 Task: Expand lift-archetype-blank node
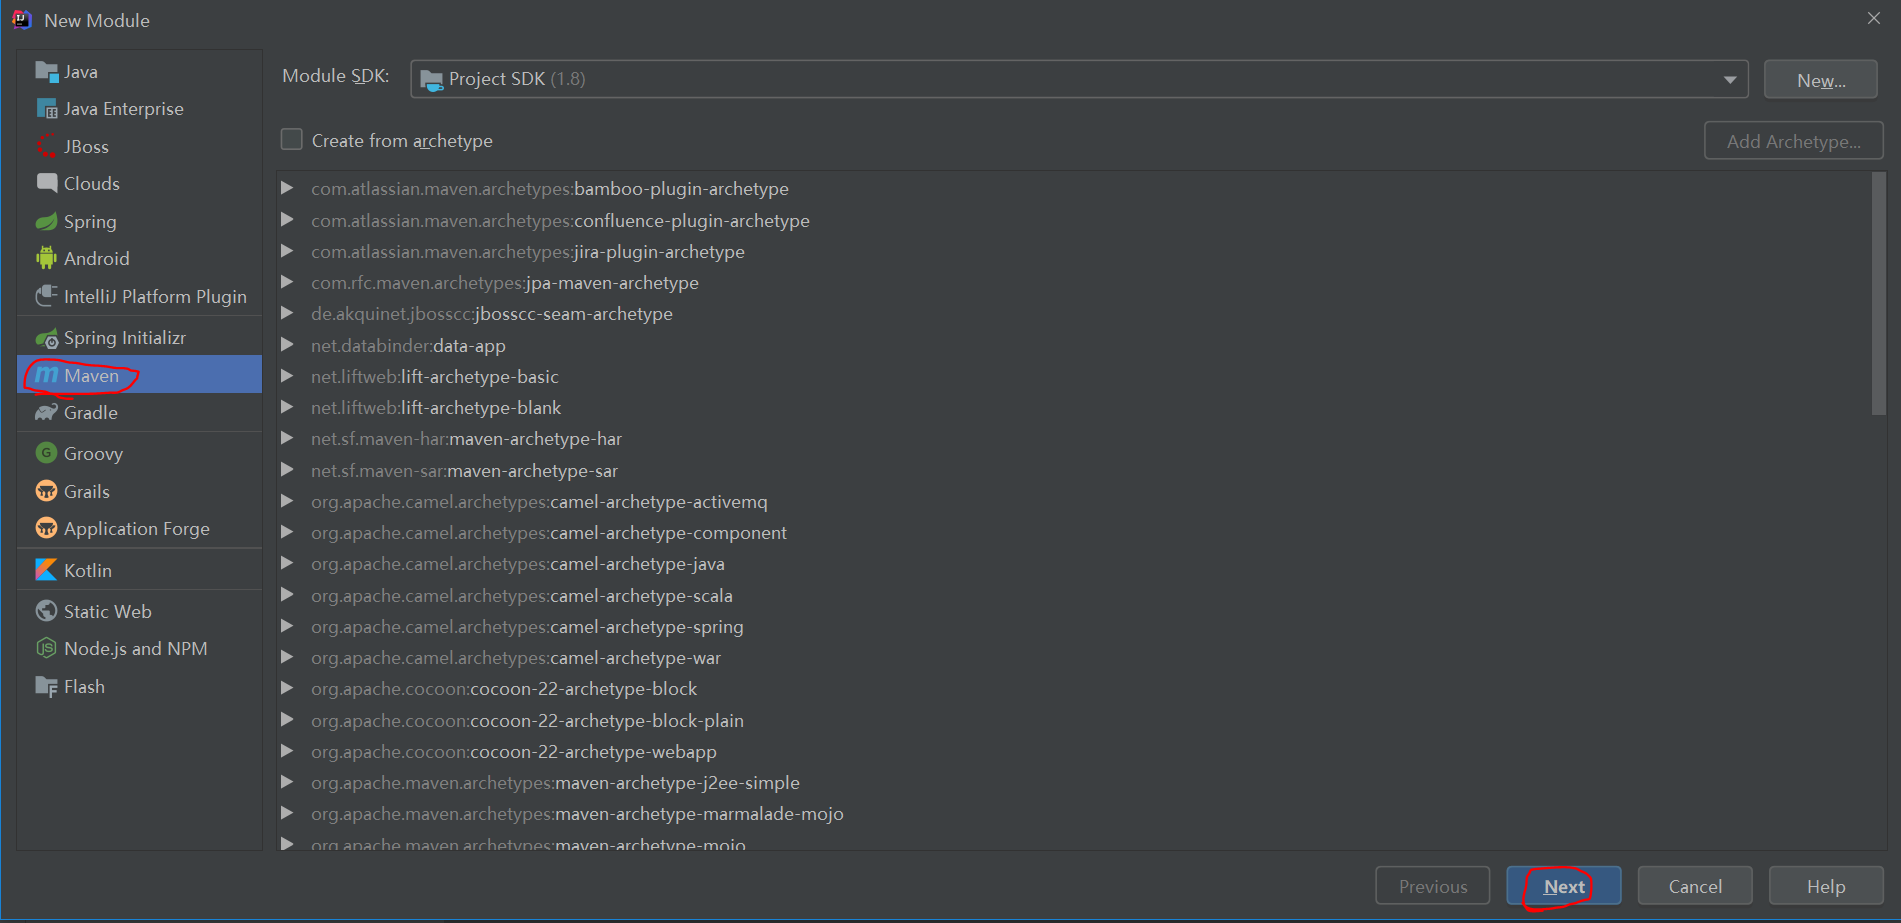point(287,407)
